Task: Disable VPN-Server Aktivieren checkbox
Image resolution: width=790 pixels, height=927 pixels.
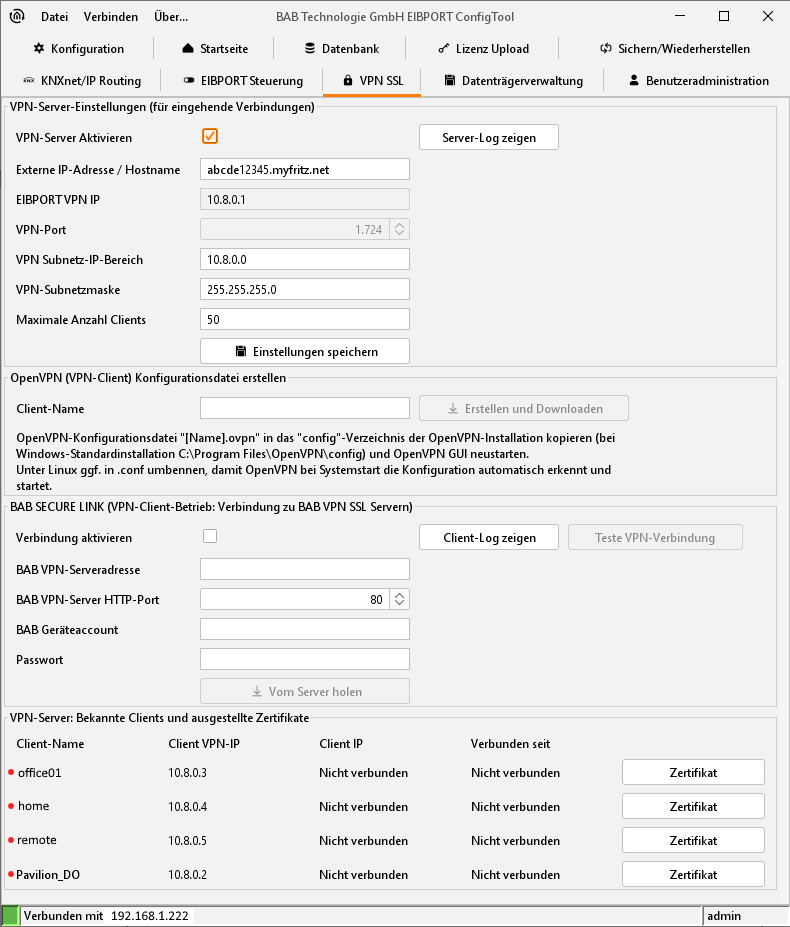Action: pos(210,137)
